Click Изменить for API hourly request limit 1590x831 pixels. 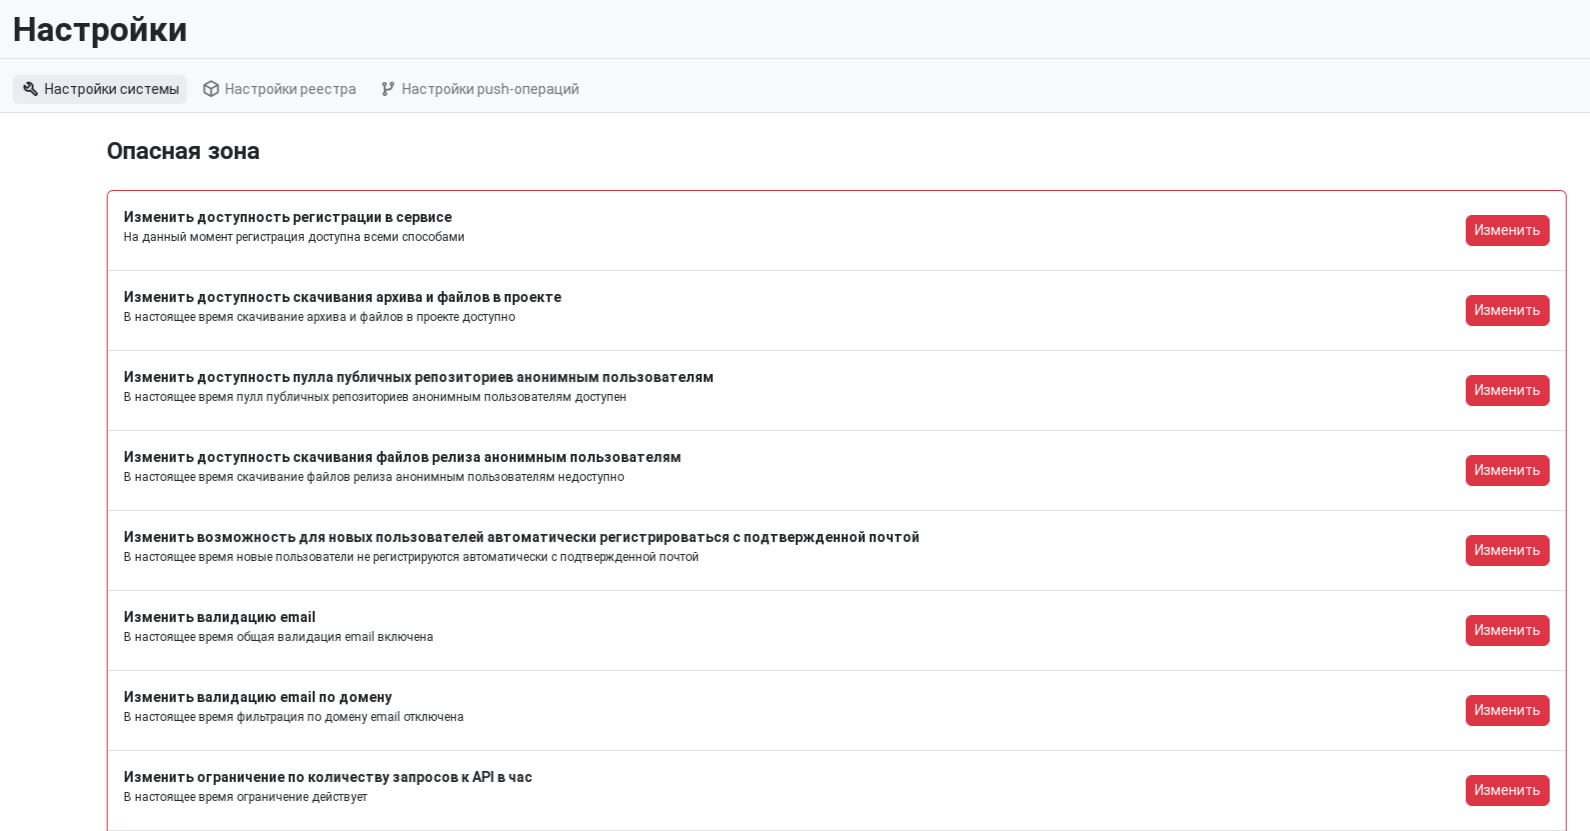coord(1507,790)
